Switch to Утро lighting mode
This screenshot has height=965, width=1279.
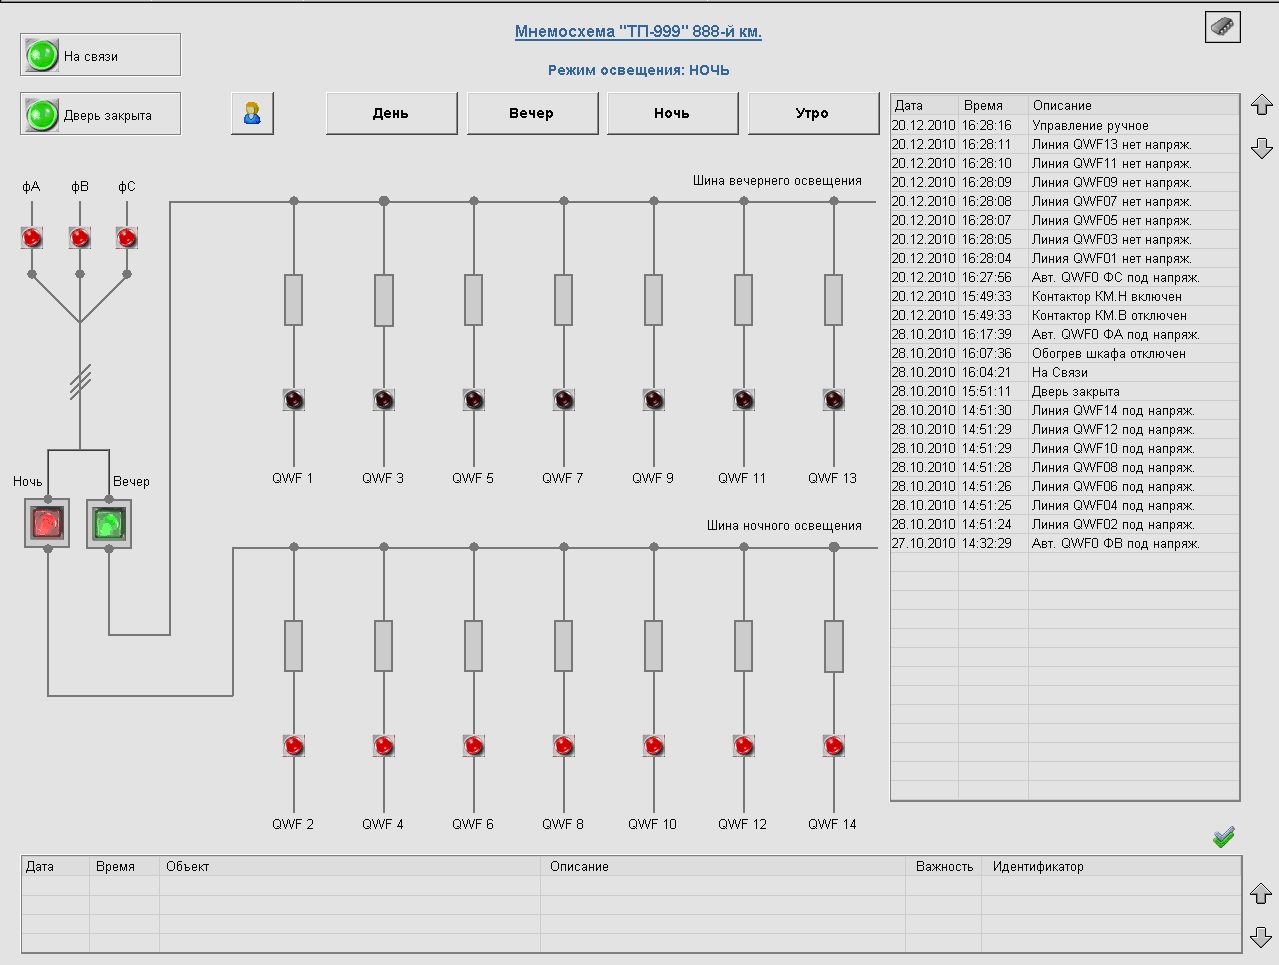coord(812,113)
